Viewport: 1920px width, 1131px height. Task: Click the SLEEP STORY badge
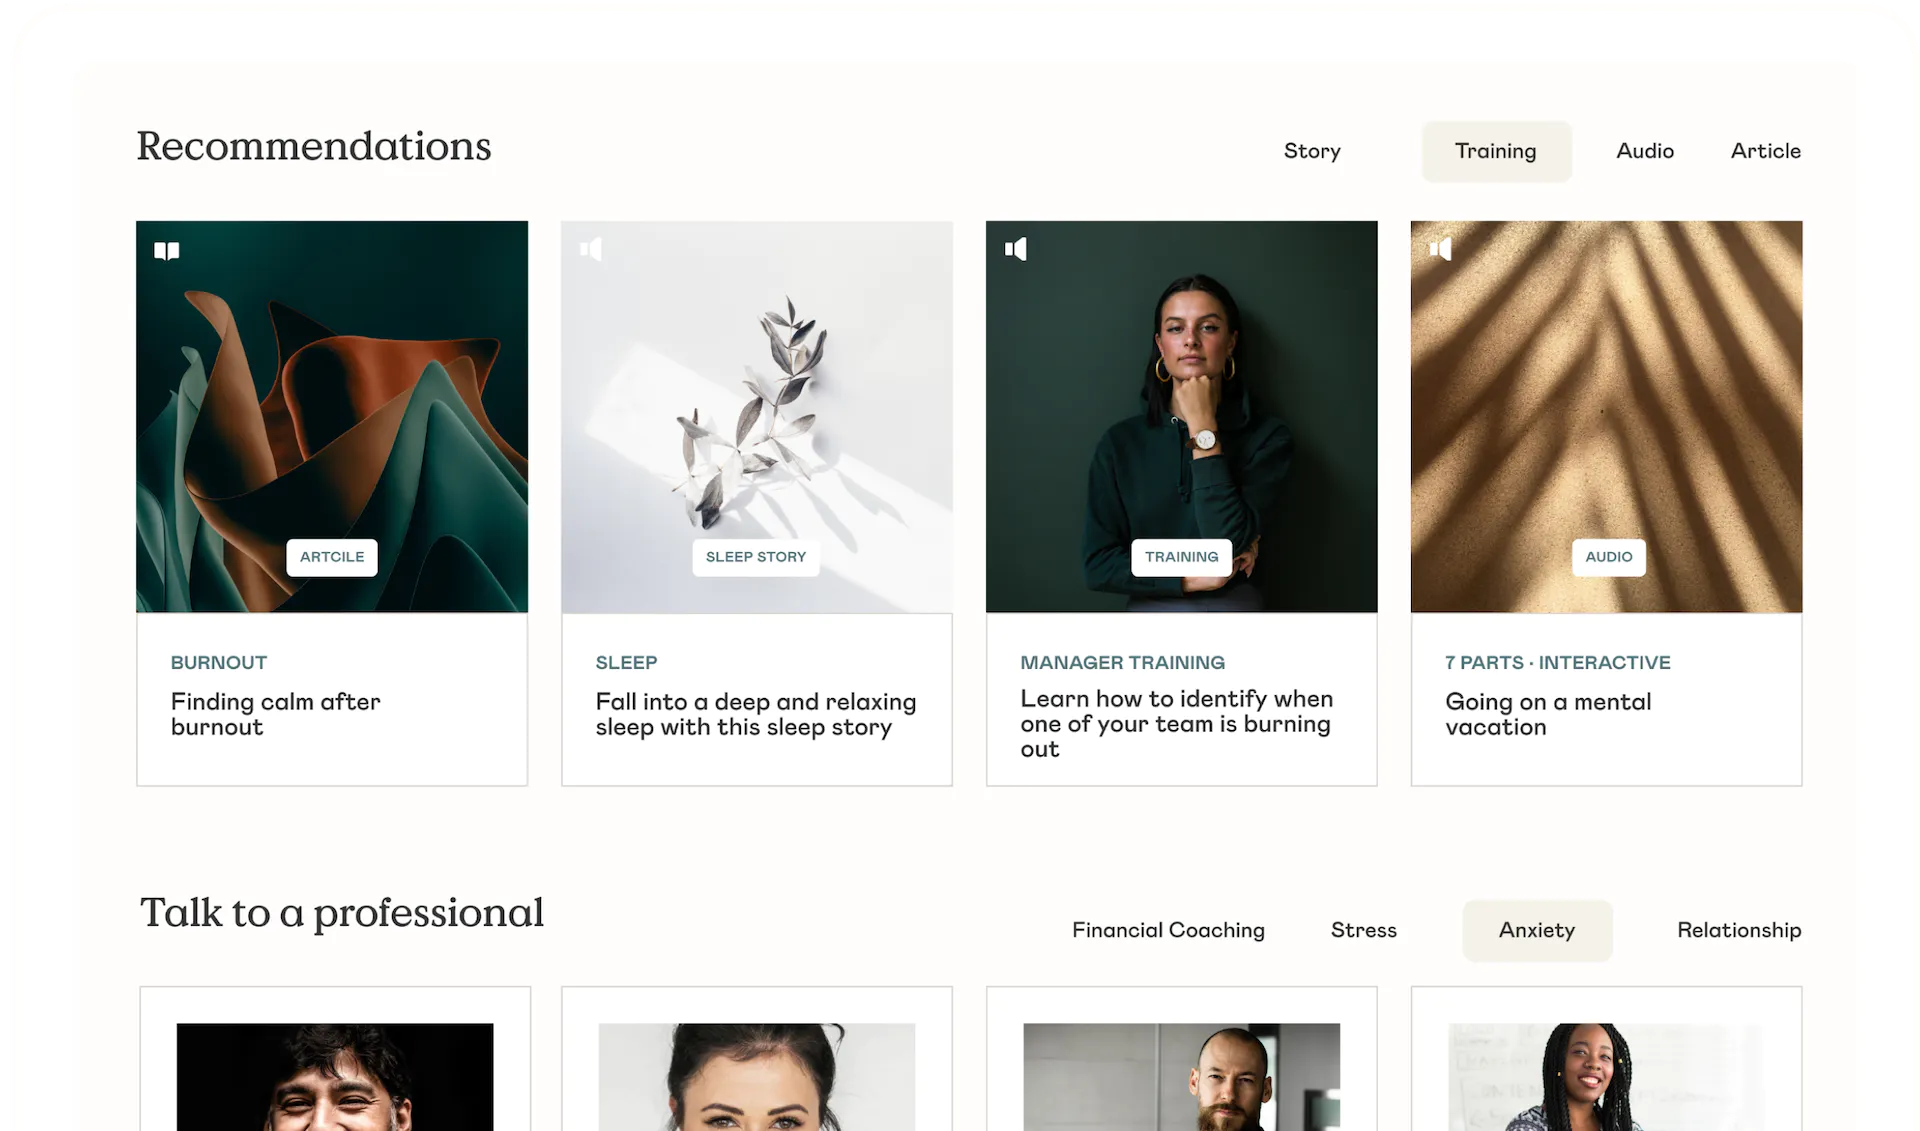[x=756, y=557]
